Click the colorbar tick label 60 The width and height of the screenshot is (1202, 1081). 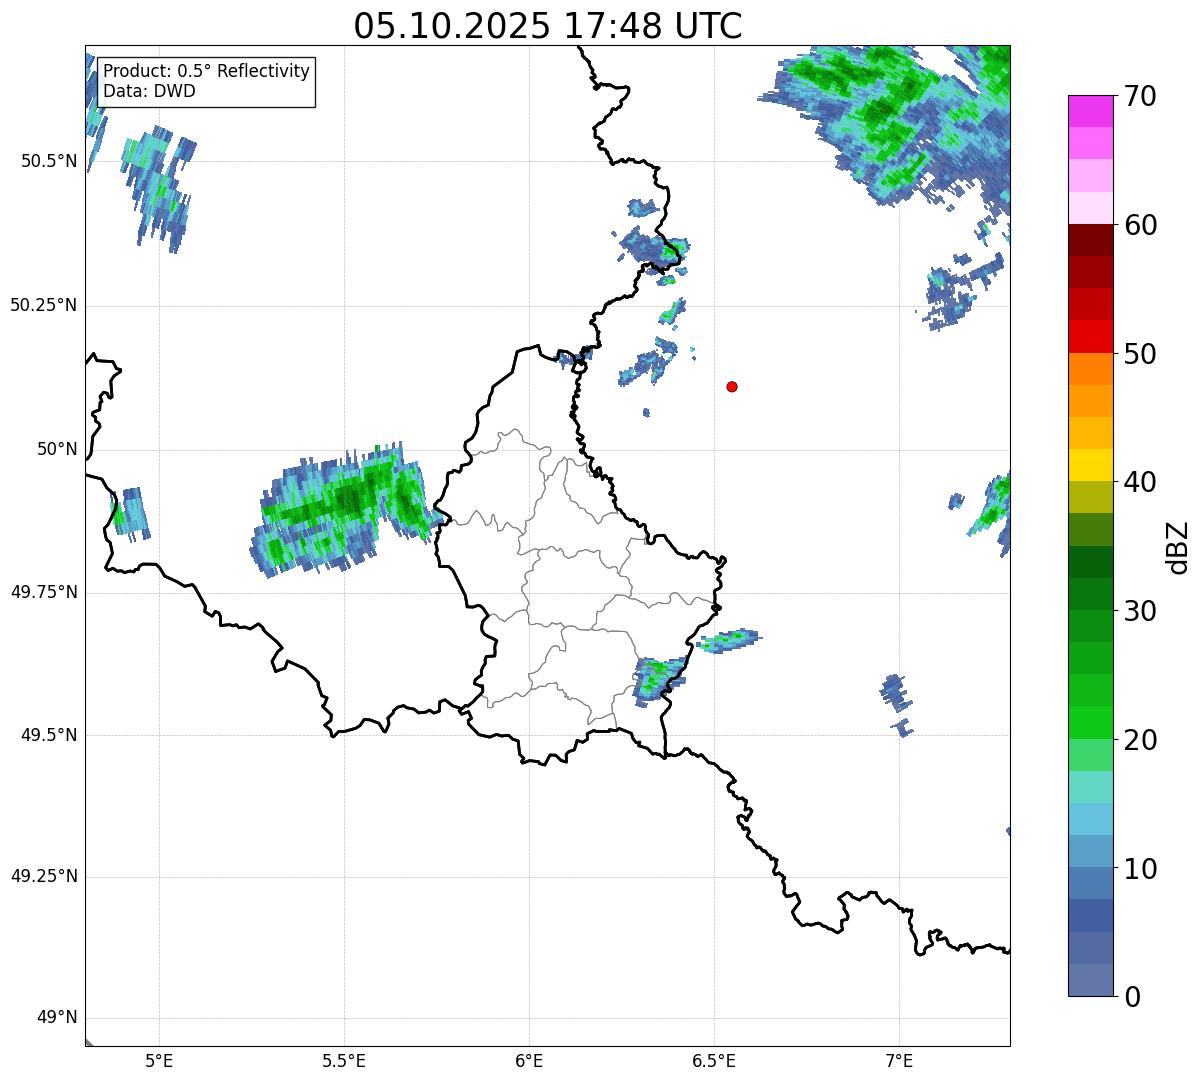click(x=1140, y=225)
